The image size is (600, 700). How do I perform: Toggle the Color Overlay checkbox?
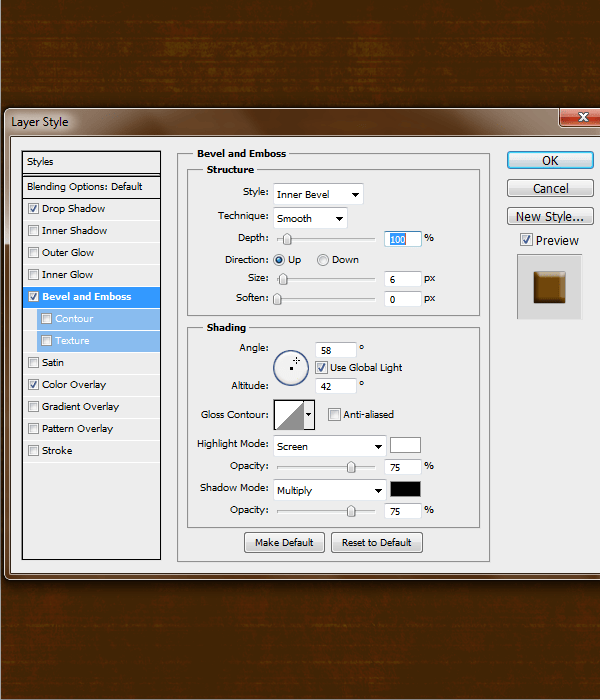click(x=33, y=384)
